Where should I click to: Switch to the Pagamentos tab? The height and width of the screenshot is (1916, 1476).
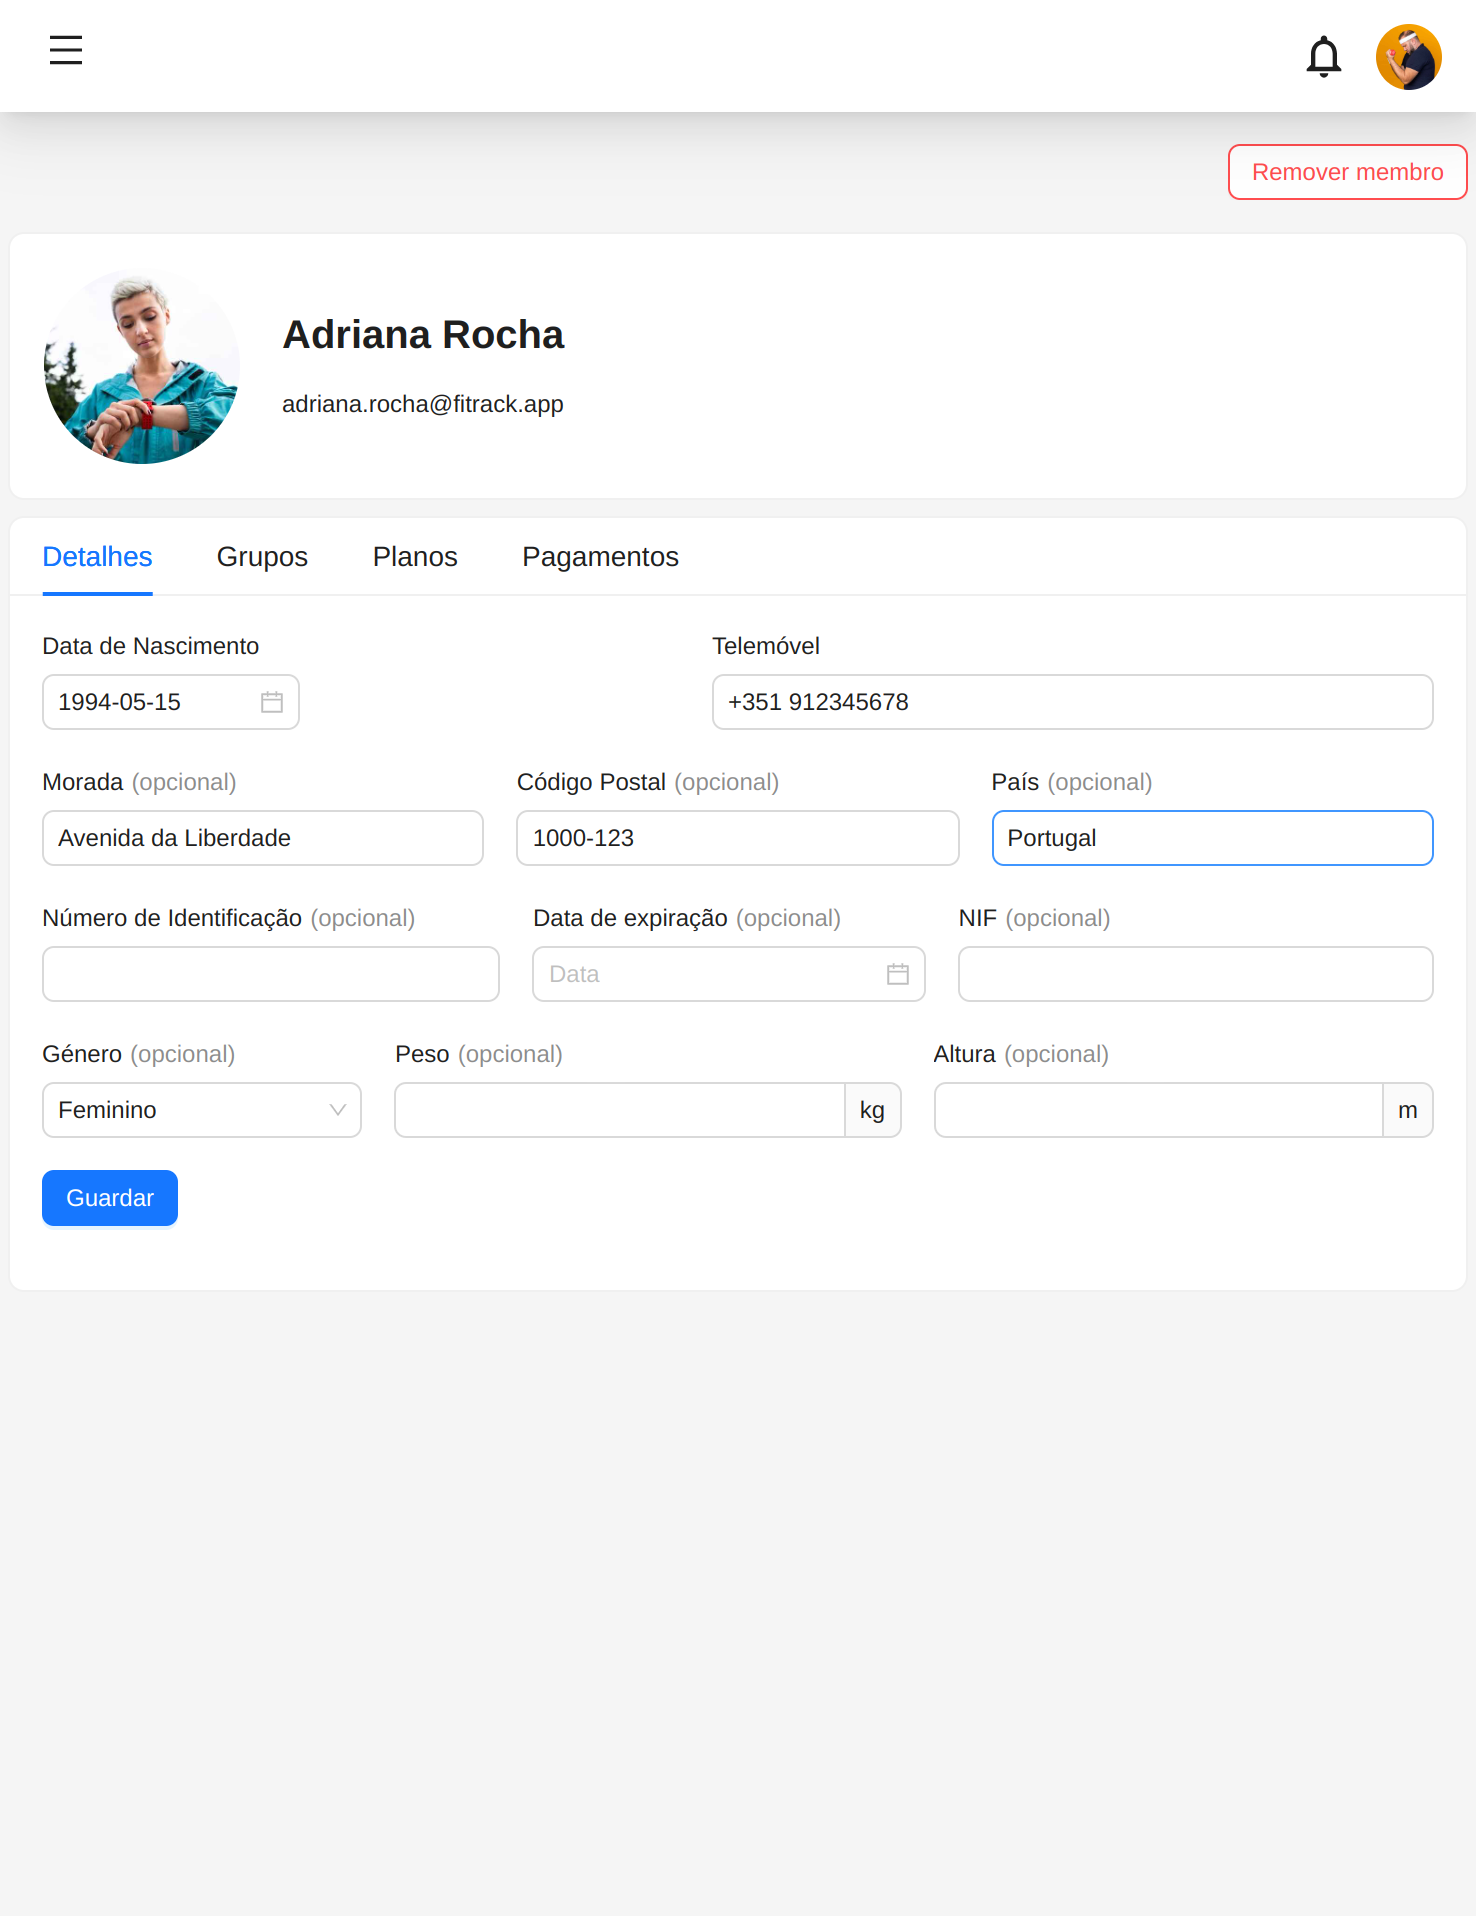click(600, 557)
